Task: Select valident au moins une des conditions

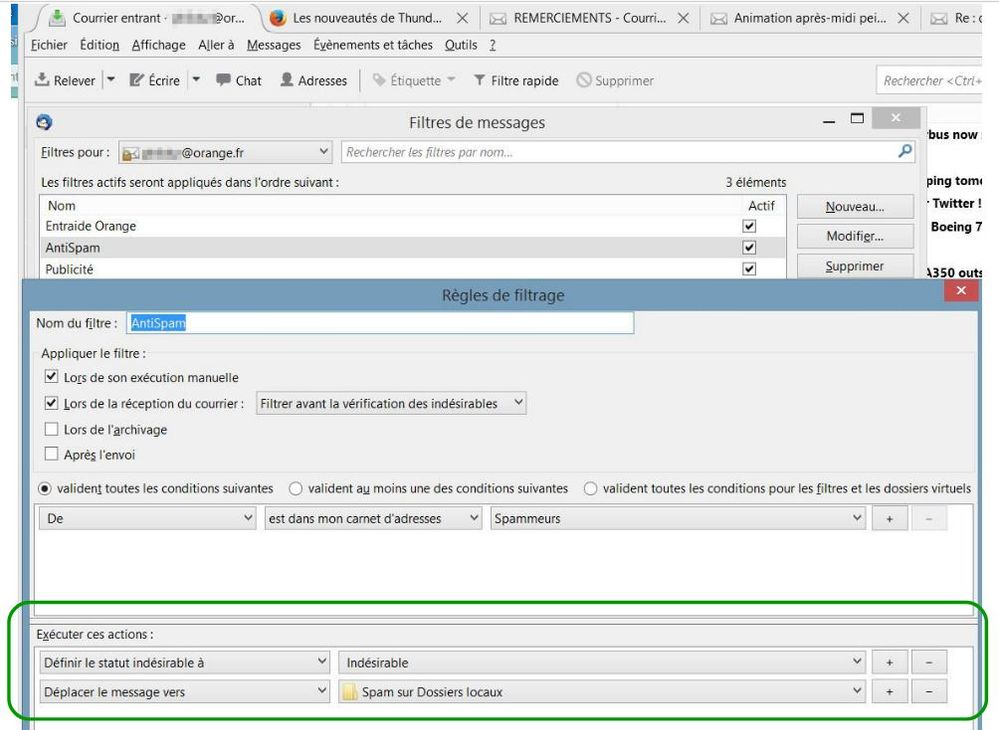Action: (x=296, y=489)
